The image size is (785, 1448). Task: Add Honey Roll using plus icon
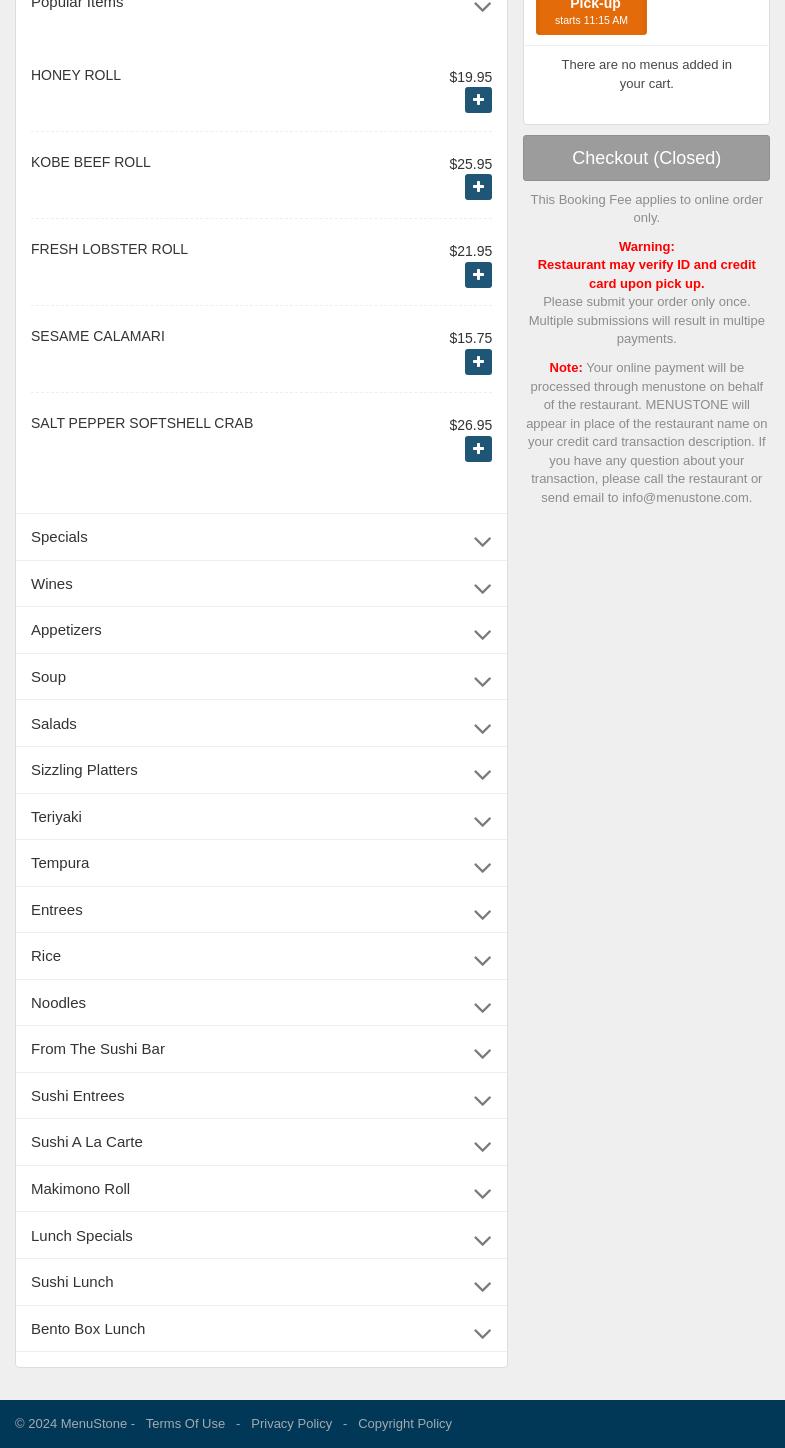(478, 100)
